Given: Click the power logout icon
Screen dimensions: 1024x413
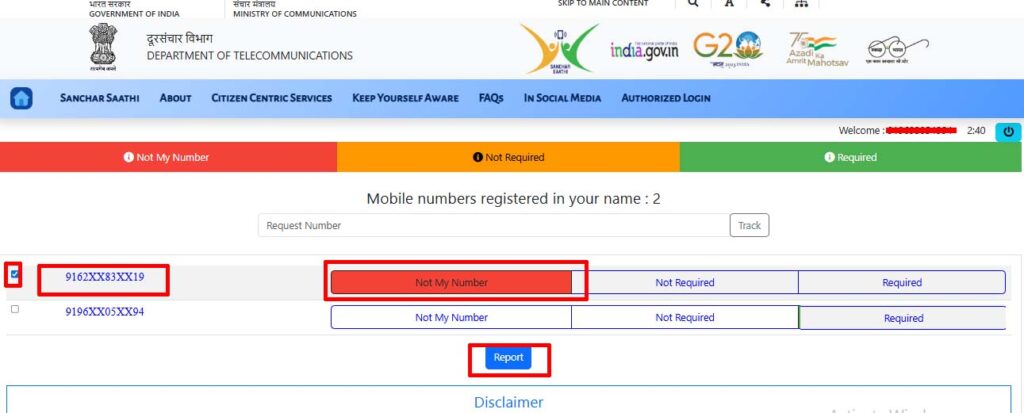Looking at the screenshot, I should click(1008, 131).
